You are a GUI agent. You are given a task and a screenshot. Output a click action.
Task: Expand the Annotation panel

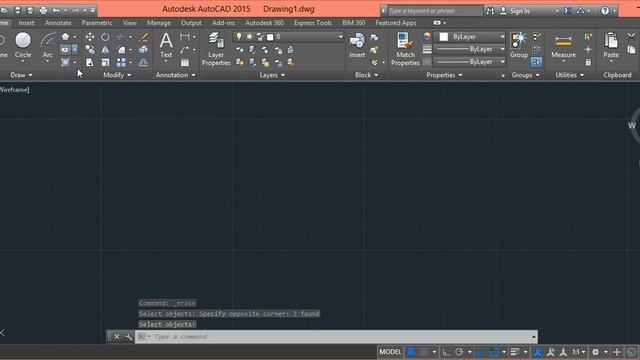(x=176, y=75)
